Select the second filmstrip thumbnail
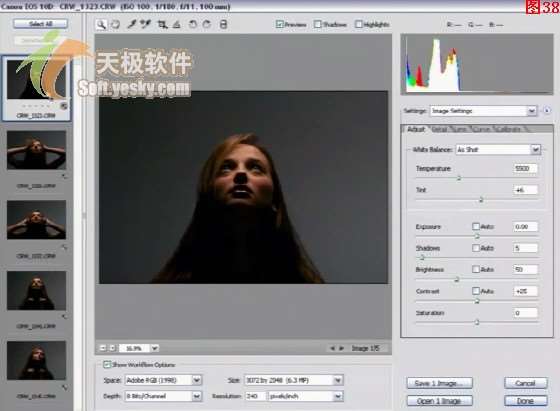The image size is (560, 411). (x=36, y=150)
